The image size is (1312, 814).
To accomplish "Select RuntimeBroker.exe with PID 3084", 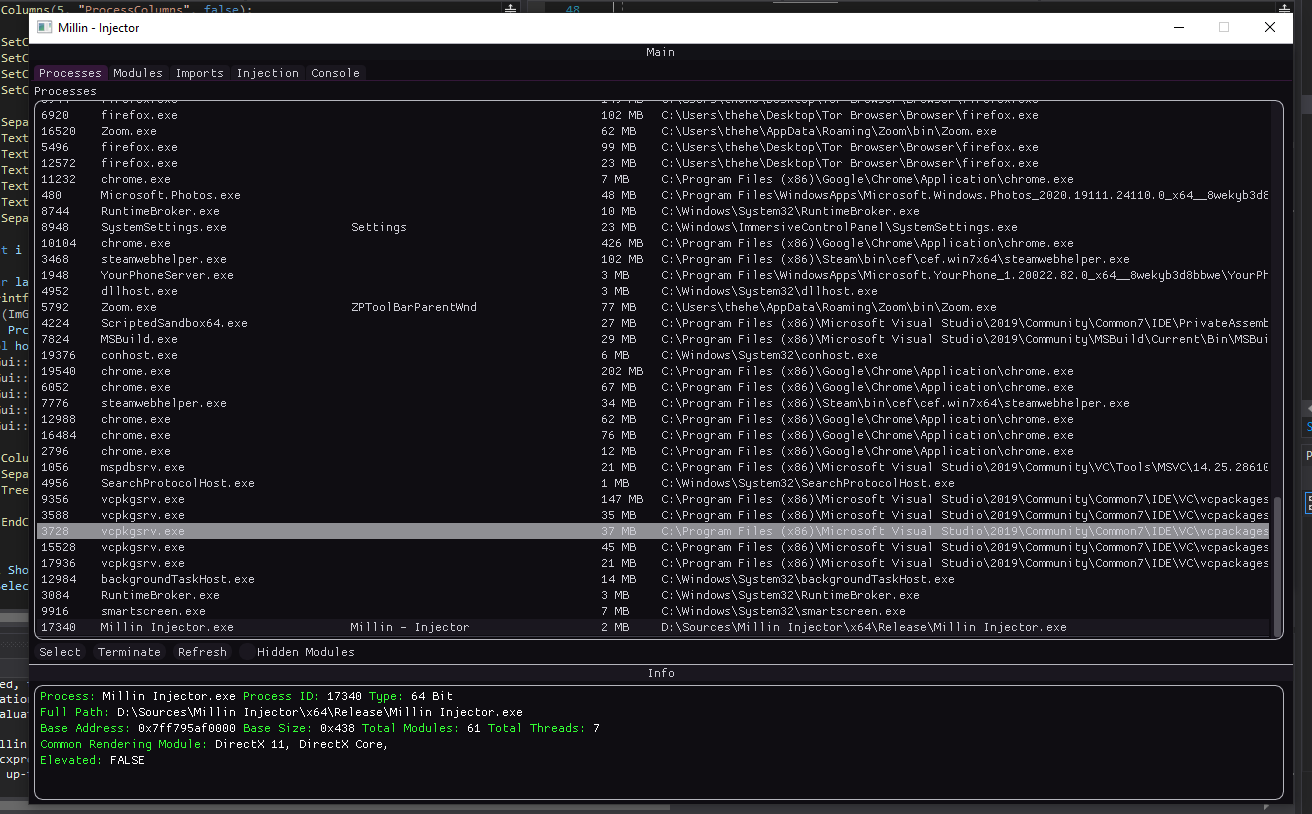I will point(654,595).
